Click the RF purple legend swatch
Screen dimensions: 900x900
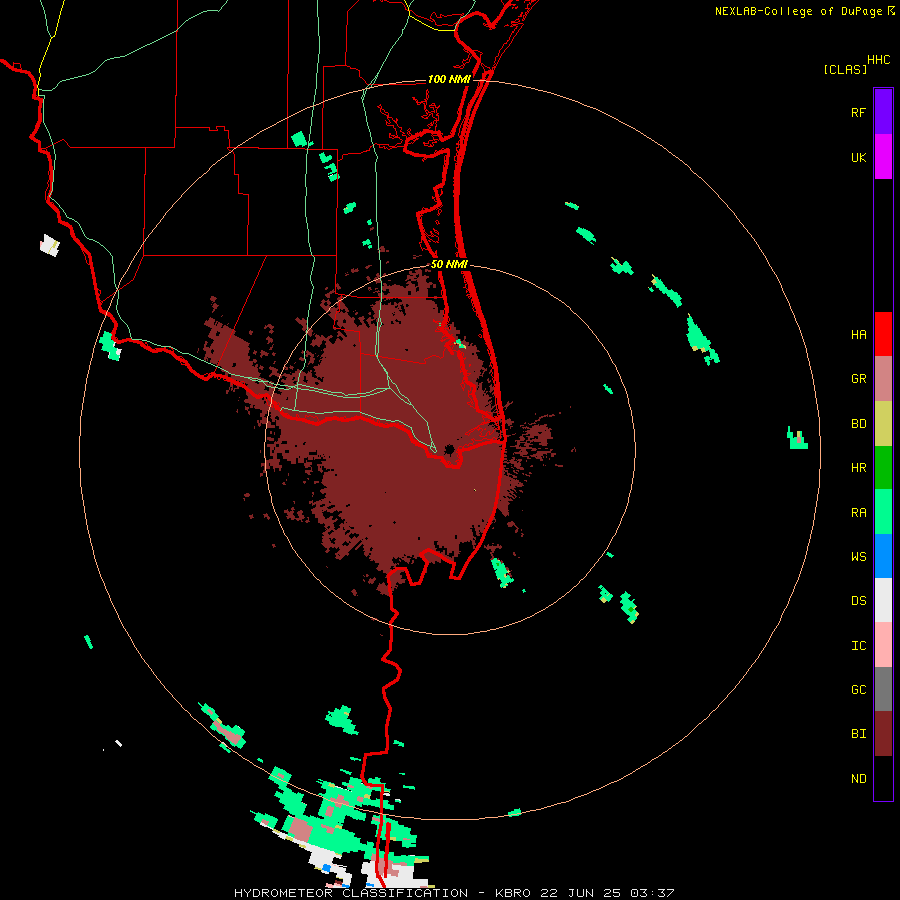883,112
